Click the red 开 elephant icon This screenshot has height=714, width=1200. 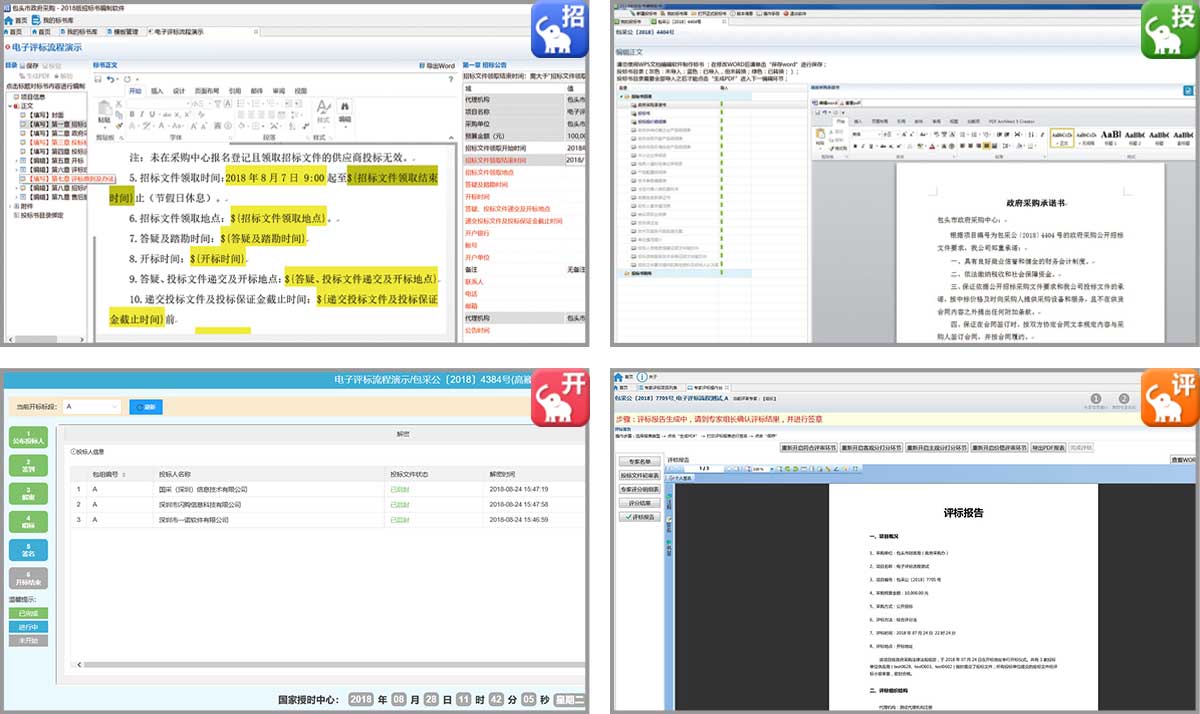(x=559, y=397)
